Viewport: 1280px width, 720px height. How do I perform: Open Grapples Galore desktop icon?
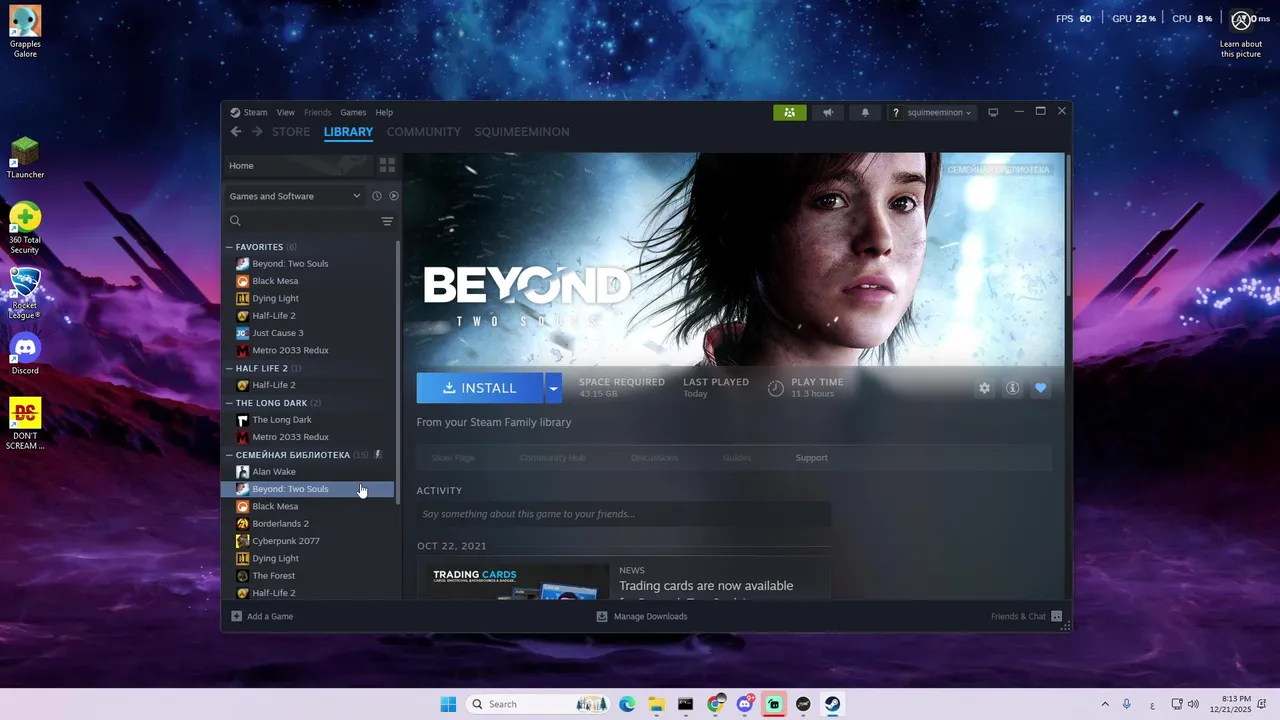(x=25, y=31)
